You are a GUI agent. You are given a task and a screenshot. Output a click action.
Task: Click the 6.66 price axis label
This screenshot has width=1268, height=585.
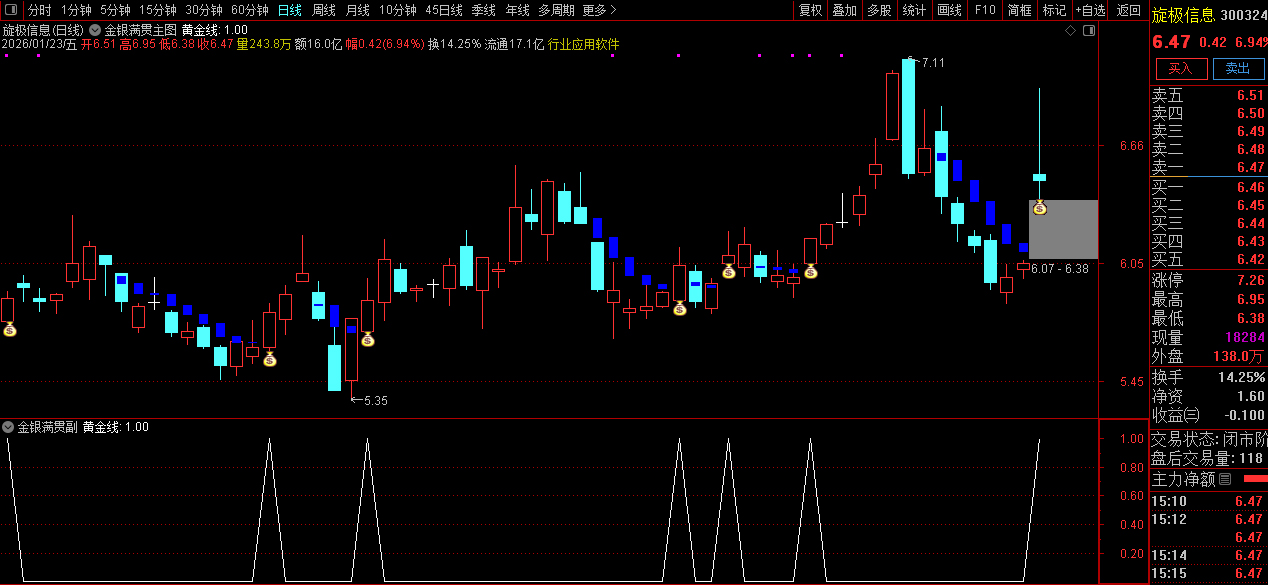pyautogui.click(x=1132, y=145)
